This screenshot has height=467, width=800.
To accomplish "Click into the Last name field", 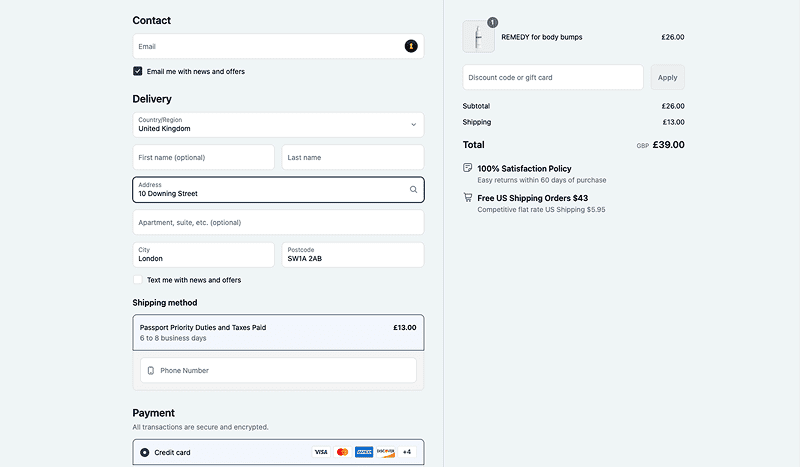I will click(352, 157).
